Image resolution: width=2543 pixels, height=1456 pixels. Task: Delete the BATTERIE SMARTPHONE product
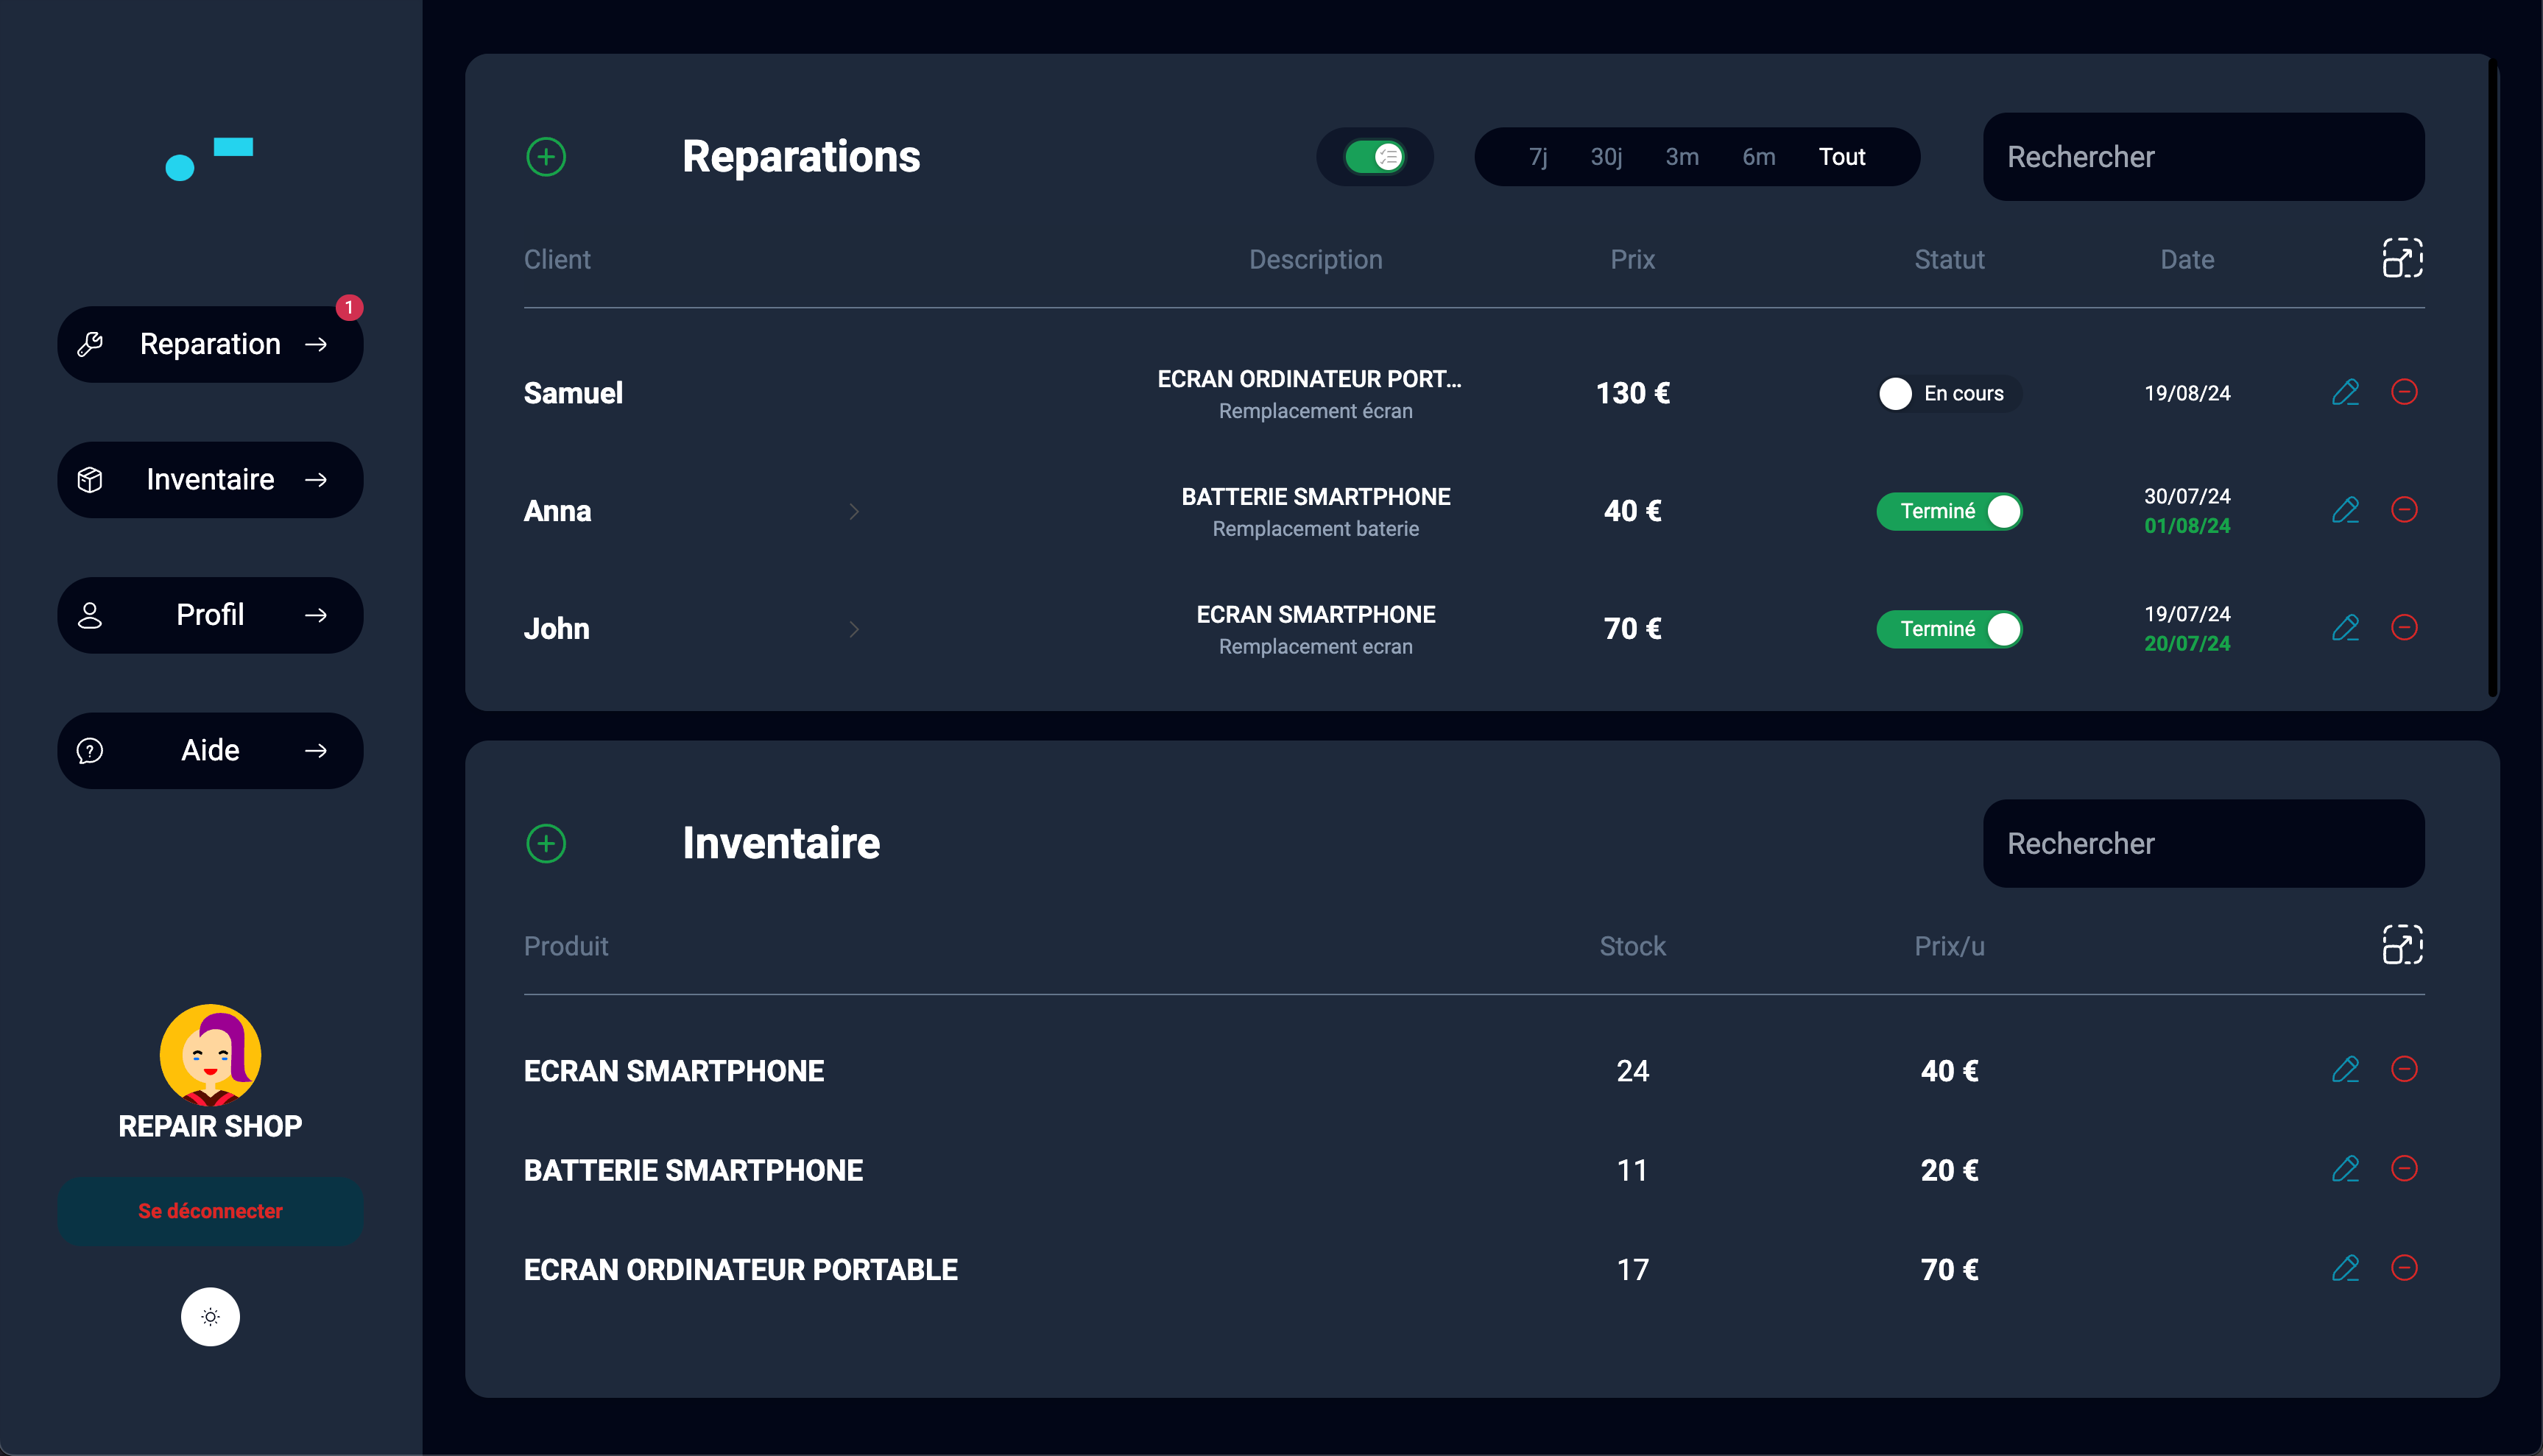[x=2404, y=1169]
